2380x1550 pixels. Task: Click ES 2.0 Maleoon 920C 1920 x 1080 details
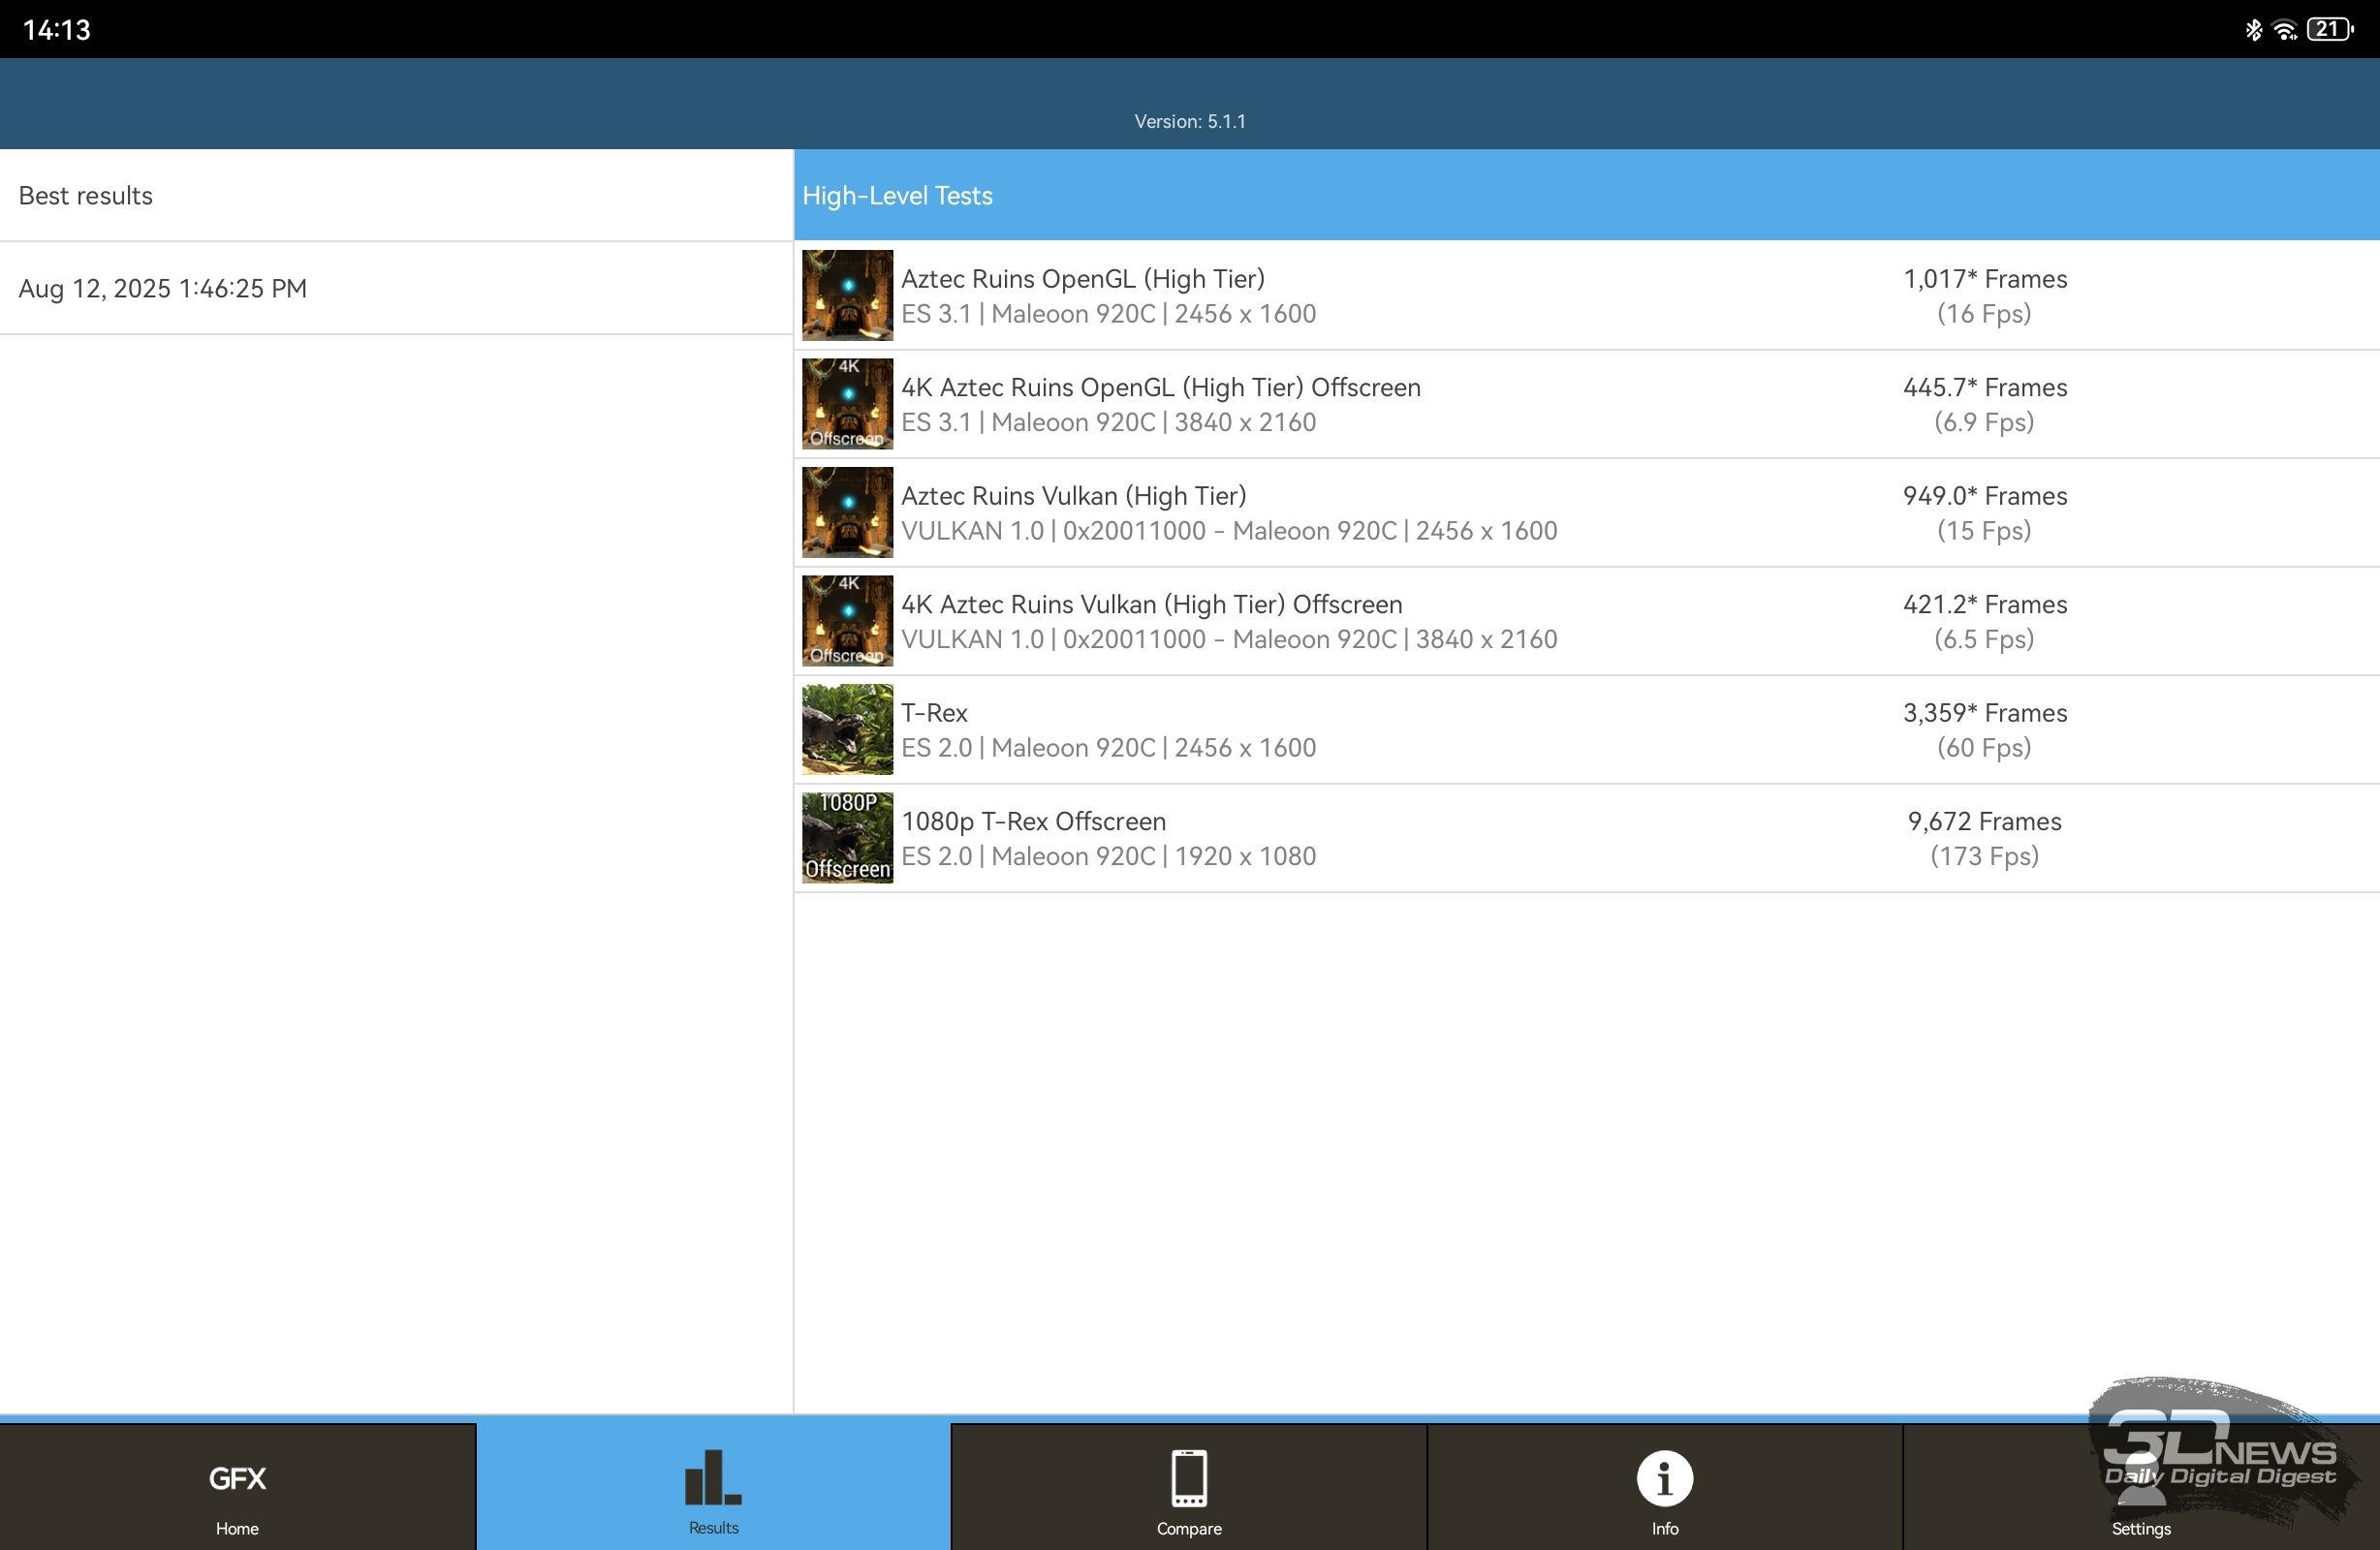[x=1108, y=856]
